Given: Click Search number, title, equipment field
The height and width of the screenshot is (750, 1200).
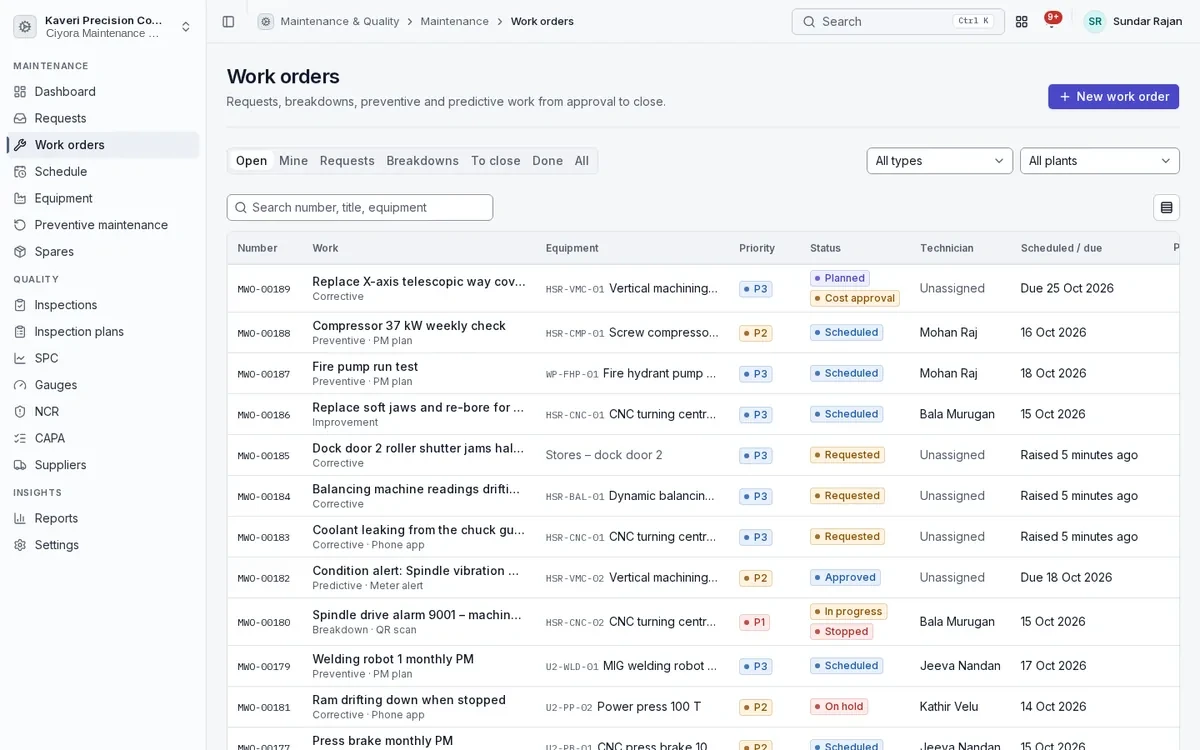Looking at the screenshot, I should coord(360,207).
